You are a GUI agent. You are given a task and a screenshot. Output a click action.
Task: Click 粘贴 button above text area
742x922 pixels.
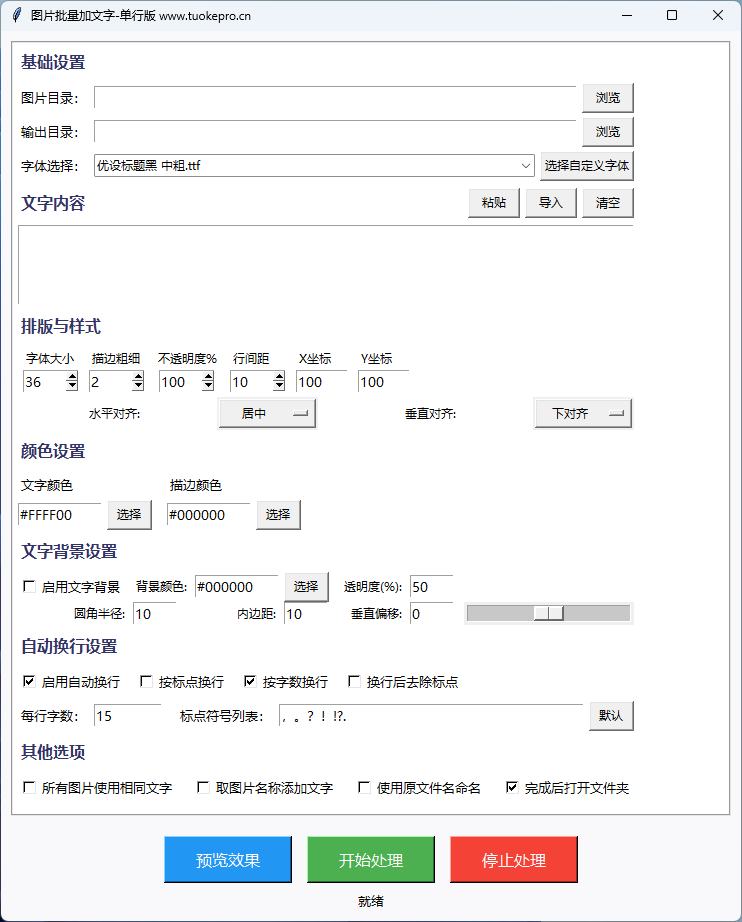[x=494, y=203]
